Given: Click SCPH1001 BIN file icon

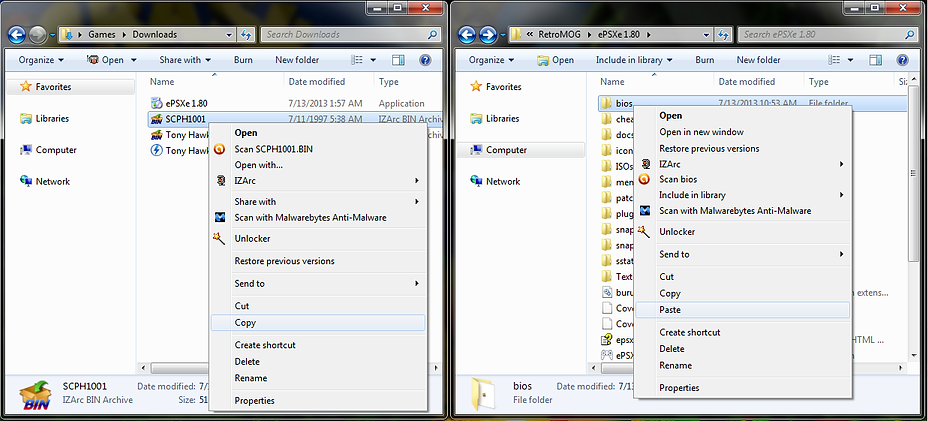Looking at the screenshot, I should click(156, 119).
